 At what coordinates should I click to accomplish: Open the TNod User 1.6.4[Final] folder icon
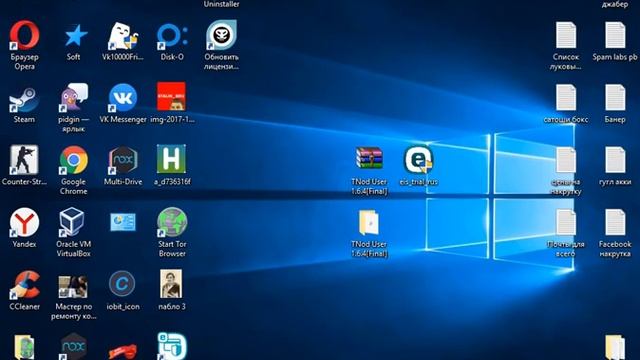click(x=369, y=222)
